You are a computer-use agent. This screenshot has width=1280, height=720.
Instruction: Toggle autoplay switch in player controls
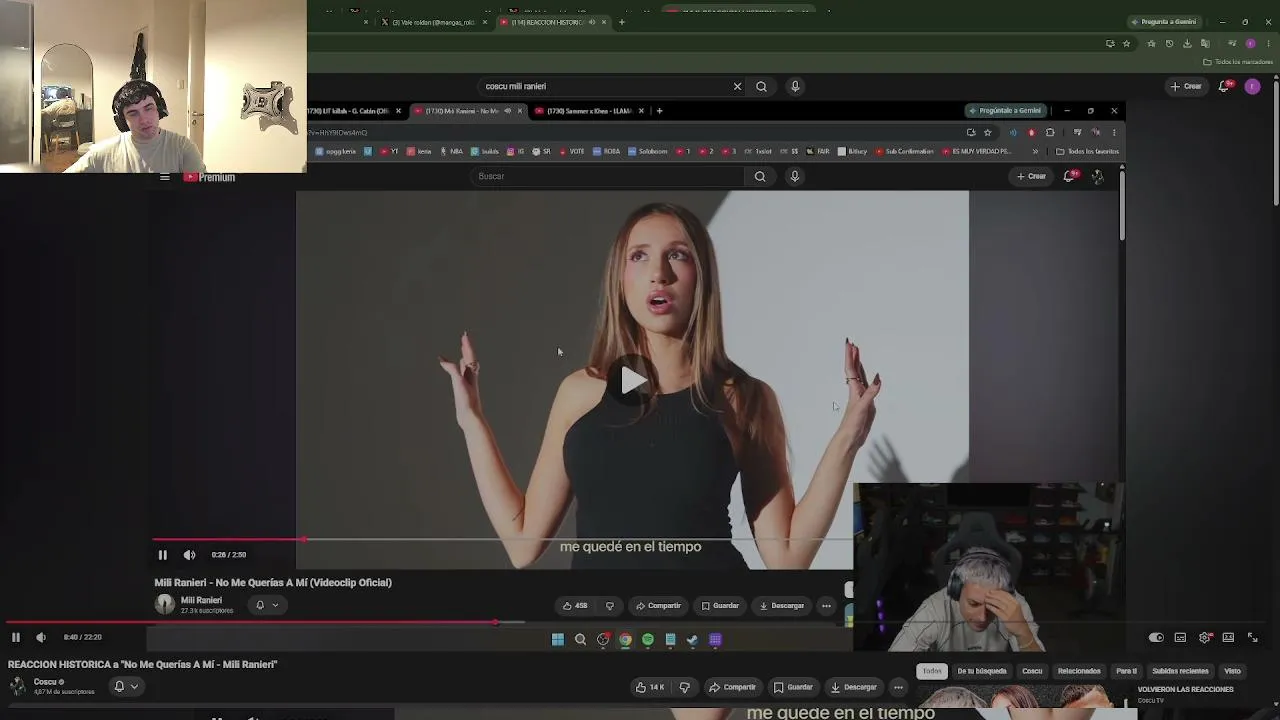(1156, 637)
